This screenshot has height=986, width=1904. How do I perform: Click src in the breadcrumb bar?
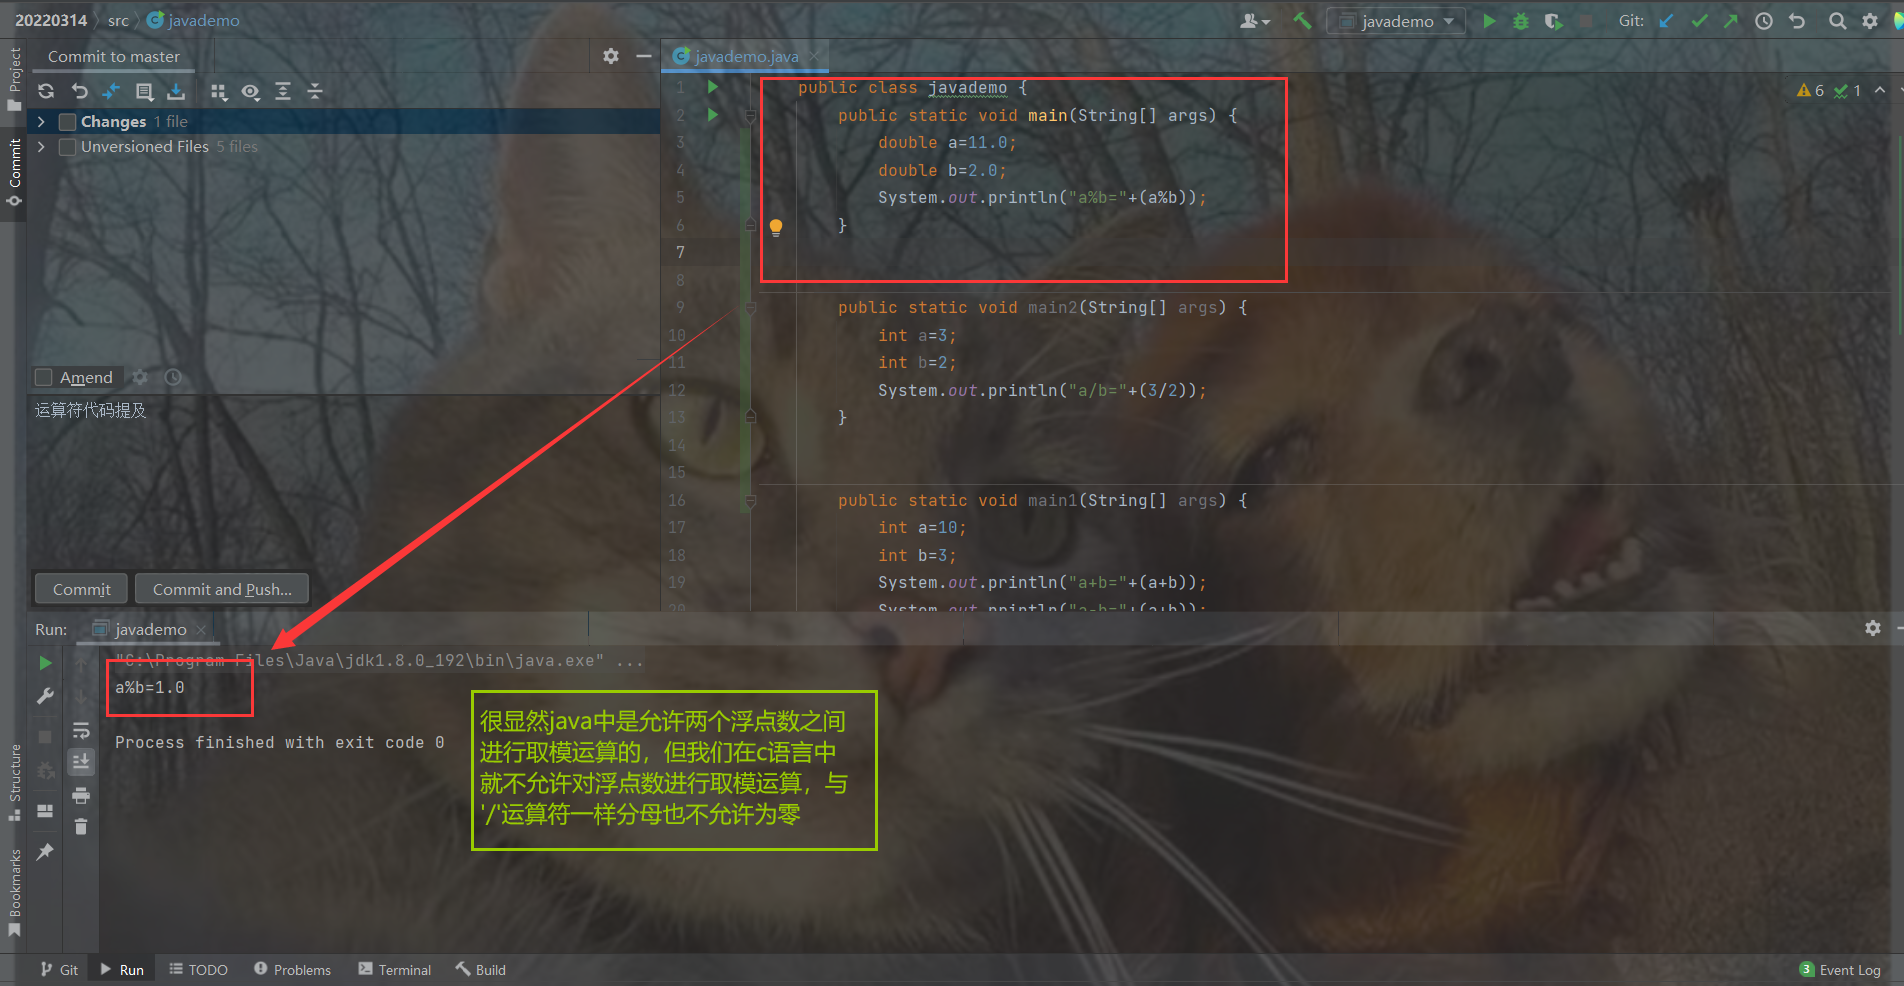(118, 20)
